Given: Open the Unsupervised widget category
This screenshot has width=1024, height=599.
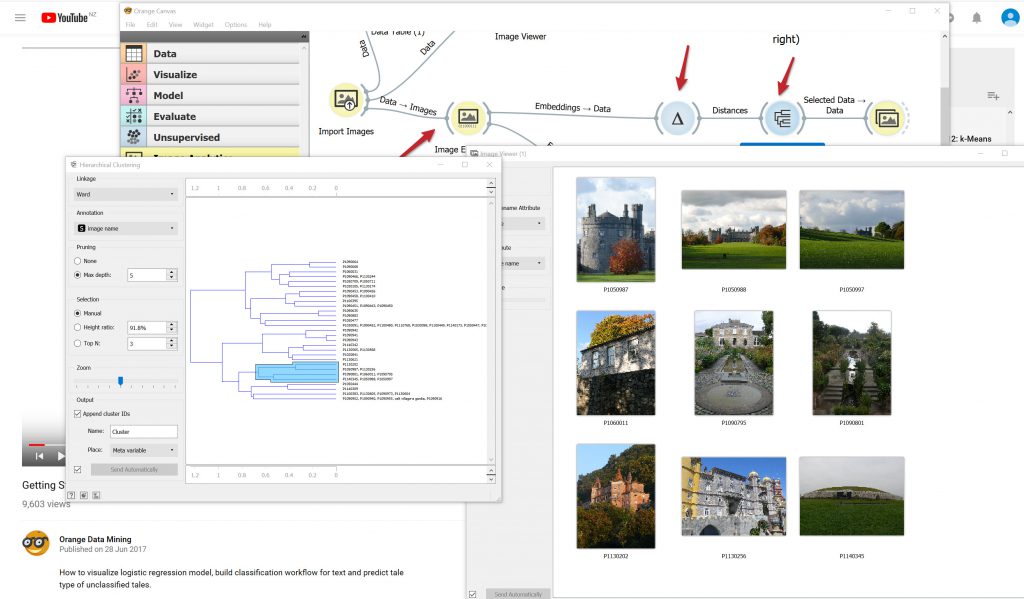Looking at the screenshot, I should pos(186,137).
